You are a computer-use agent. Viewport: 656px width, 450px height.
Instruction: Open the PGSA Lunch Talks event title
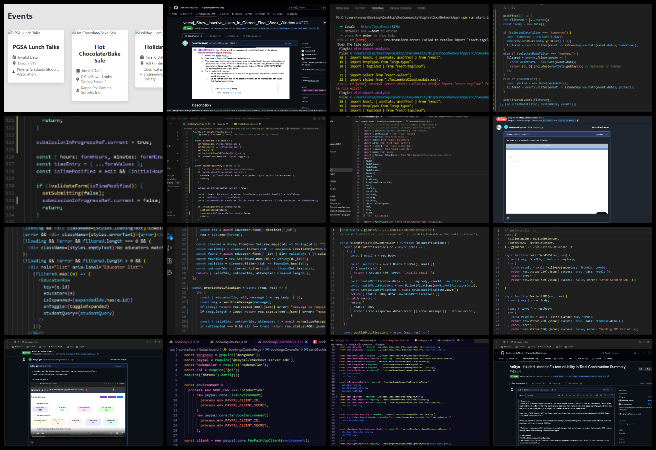point(35,46)
